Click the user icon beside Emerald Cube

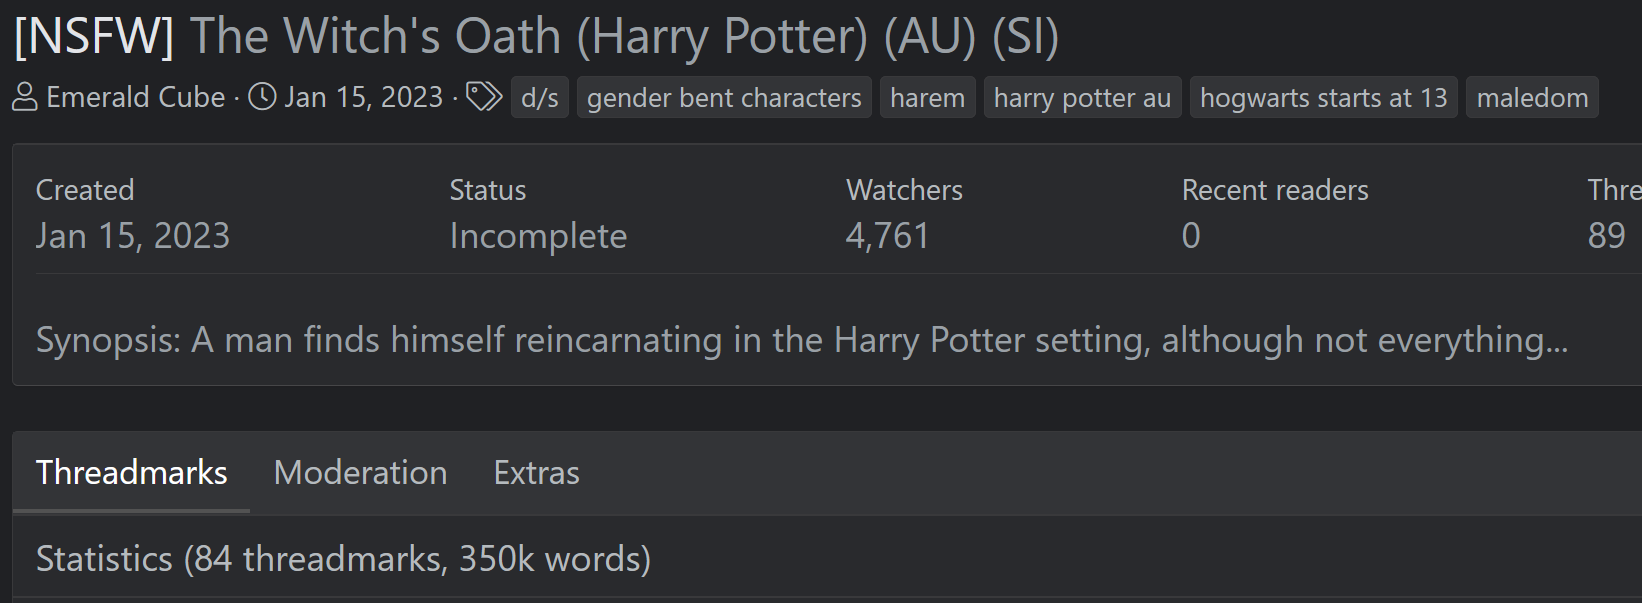point(25,98)
